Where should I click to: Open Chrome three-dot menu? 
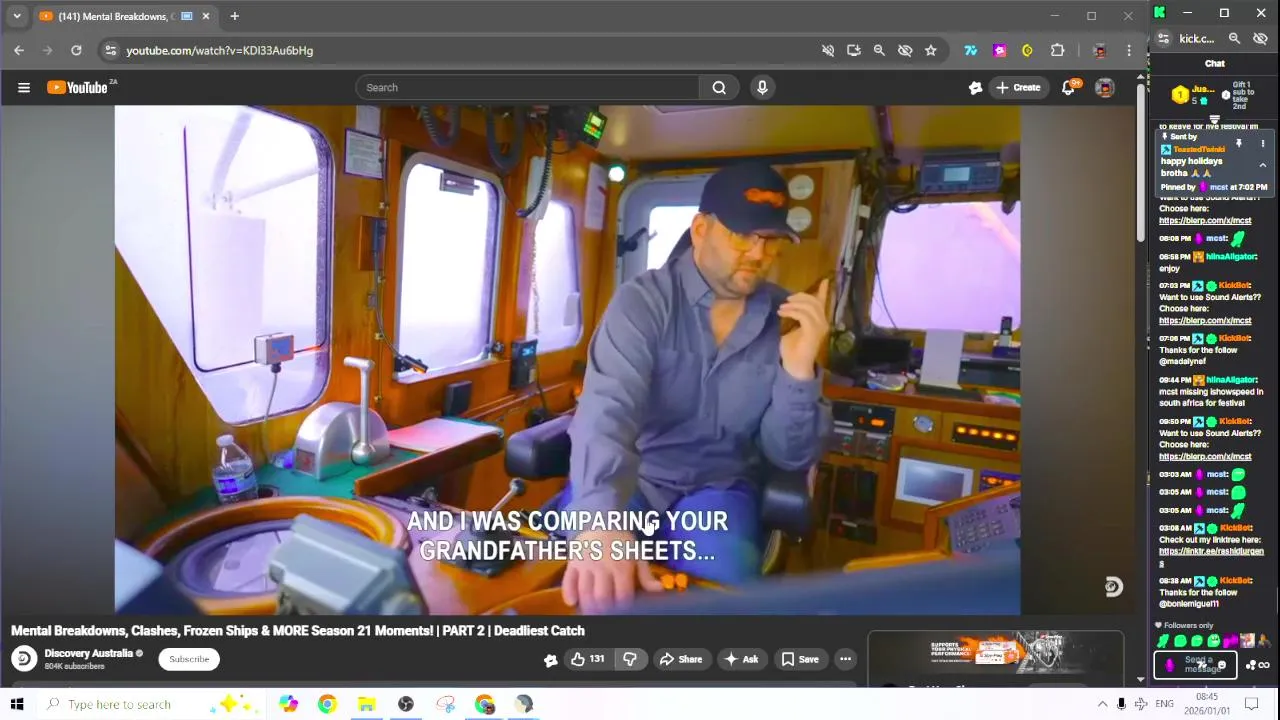pos(1129,50)
